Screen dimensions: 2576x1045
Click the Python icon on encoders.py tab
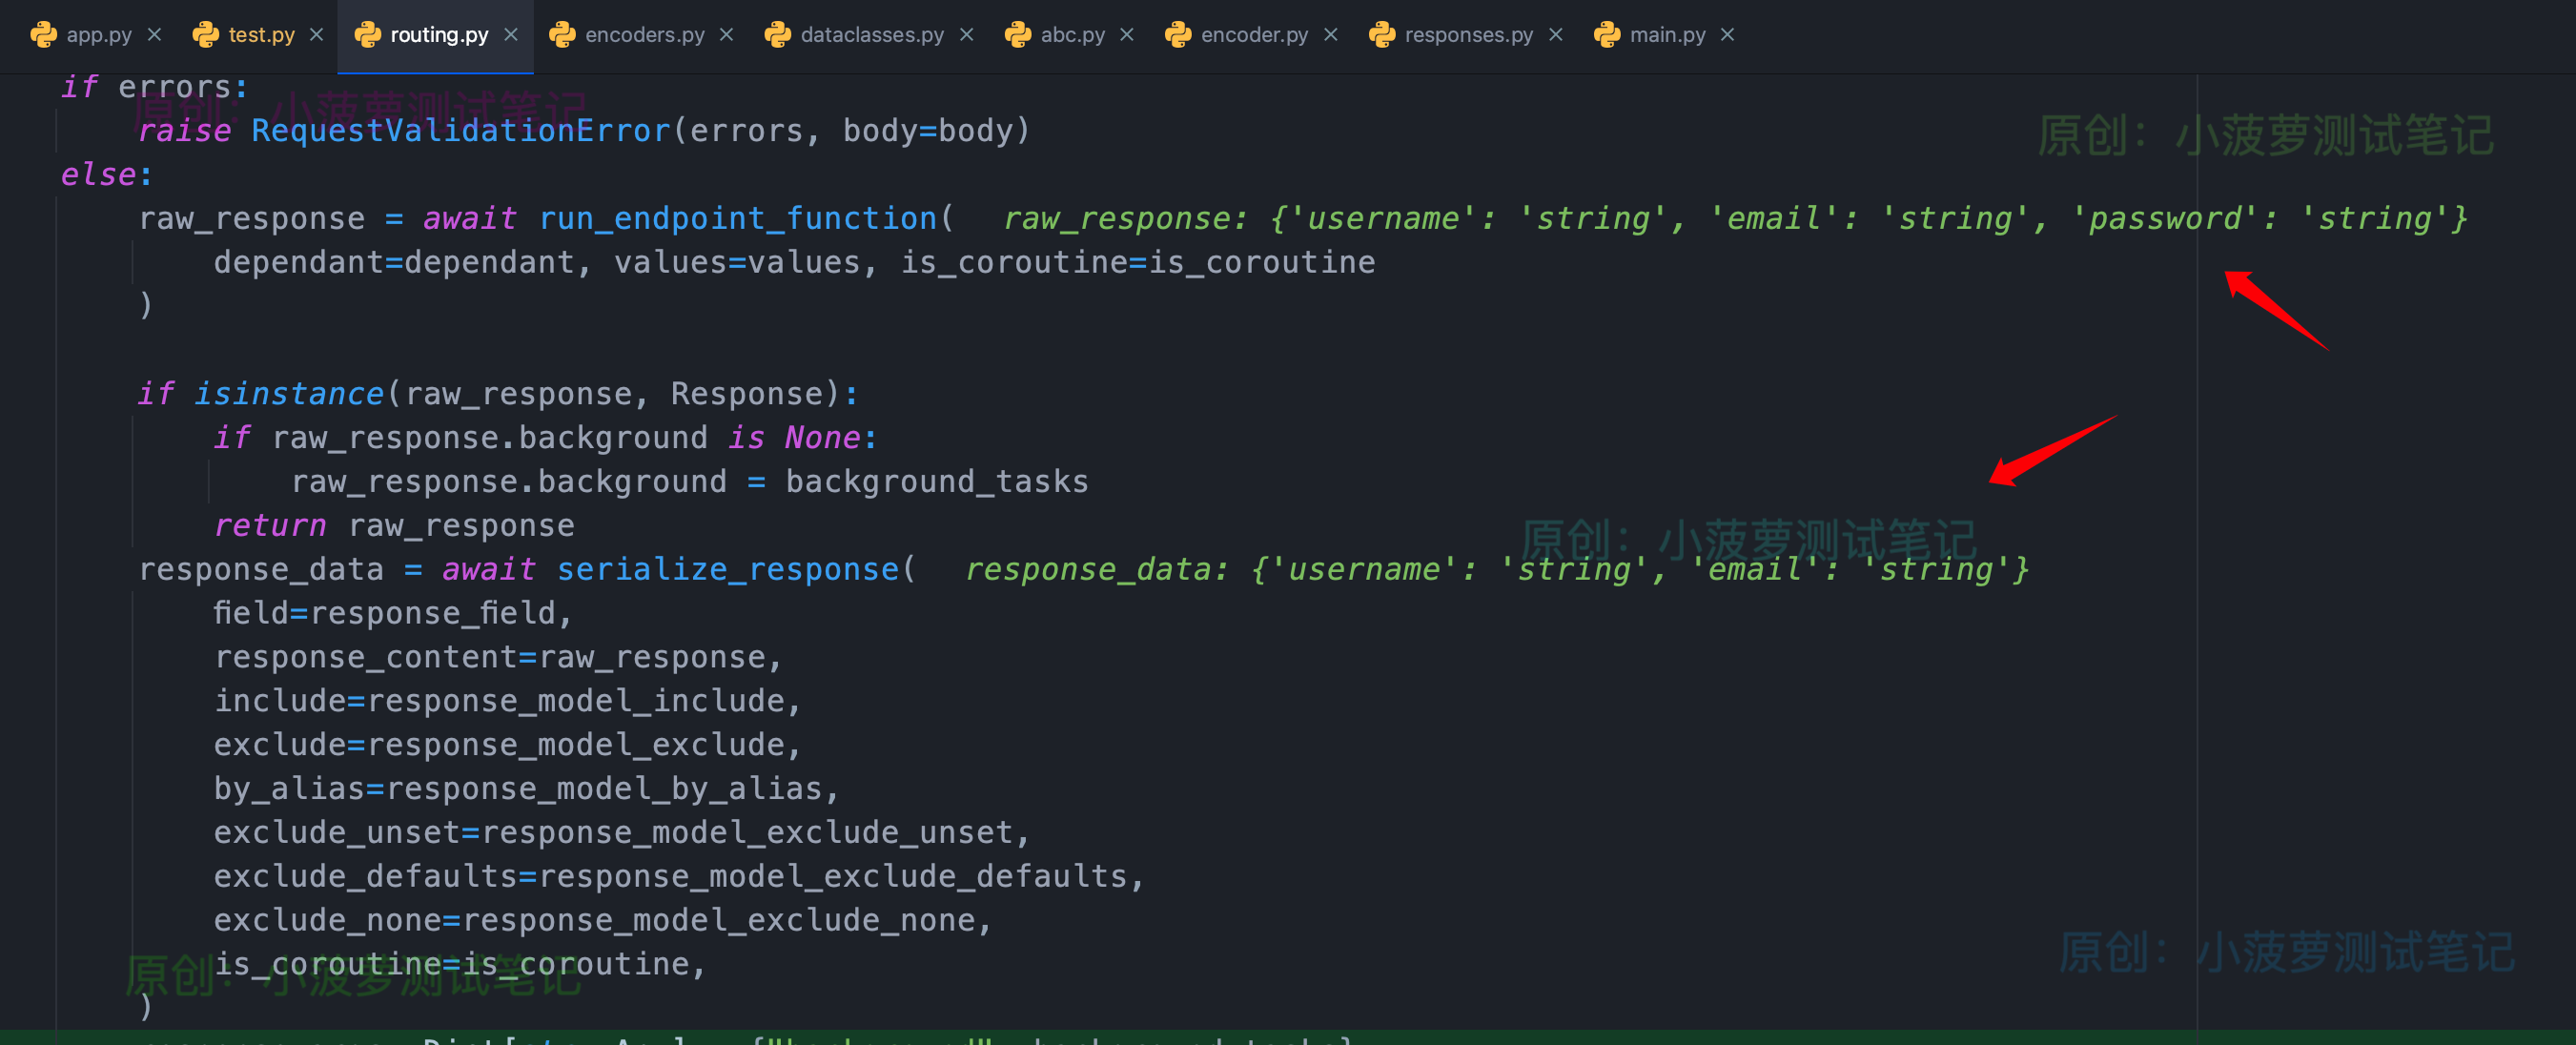[563, 33]
